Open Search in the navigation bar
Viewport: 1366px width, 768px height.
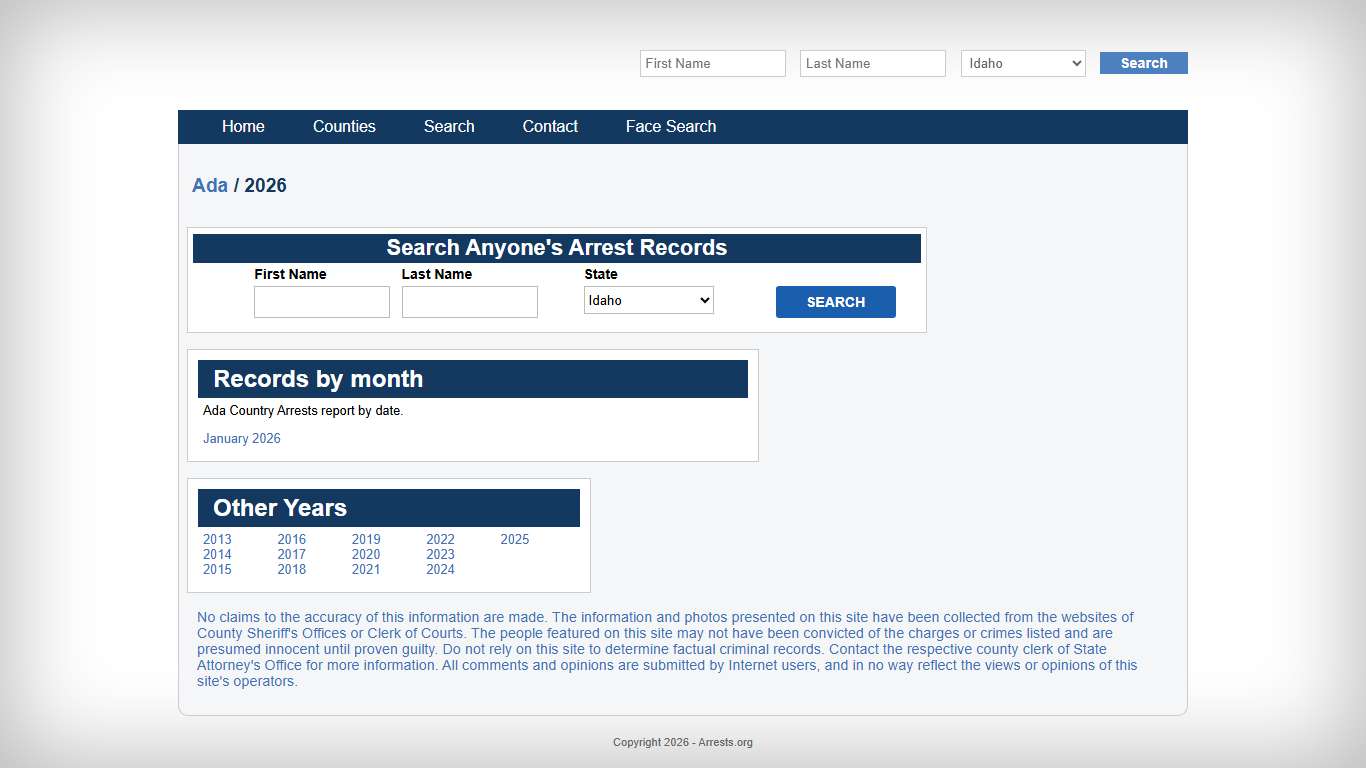click(x=449, y=126)
